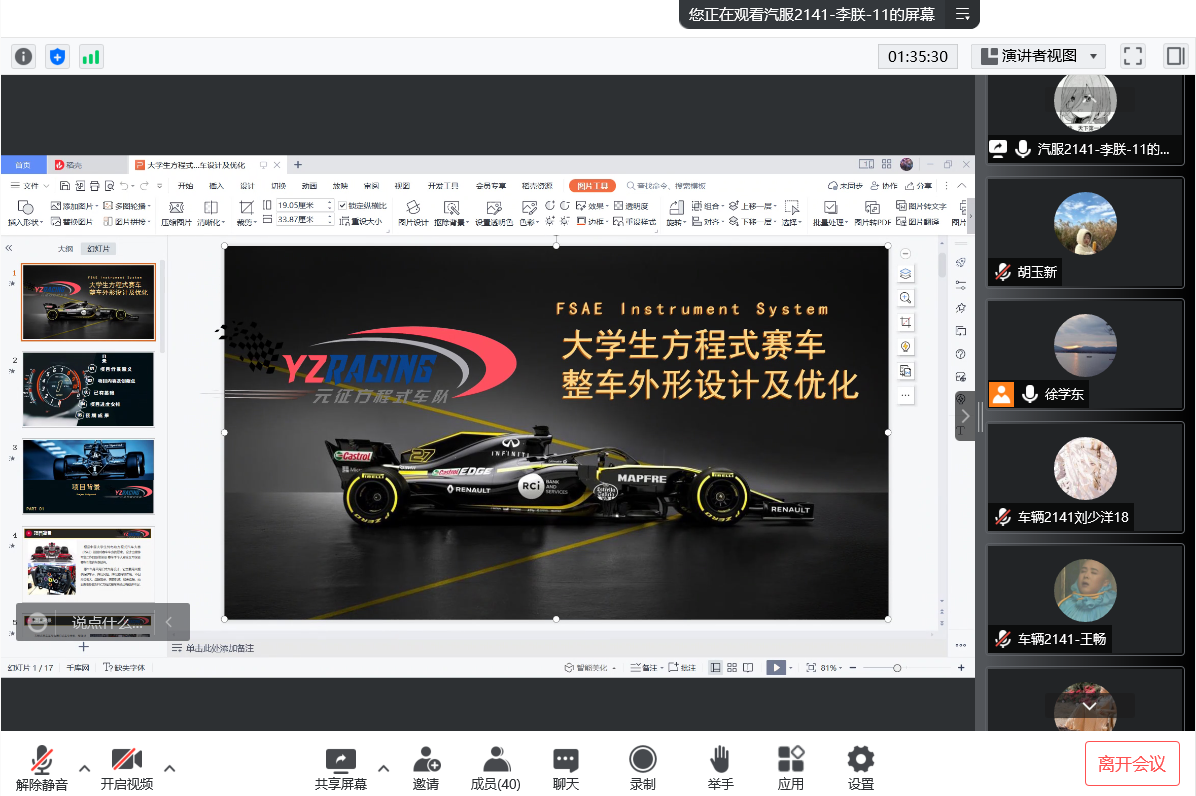Open the 成员(40) members list
Screen dimensions: 1196x796
click(496, 768)
